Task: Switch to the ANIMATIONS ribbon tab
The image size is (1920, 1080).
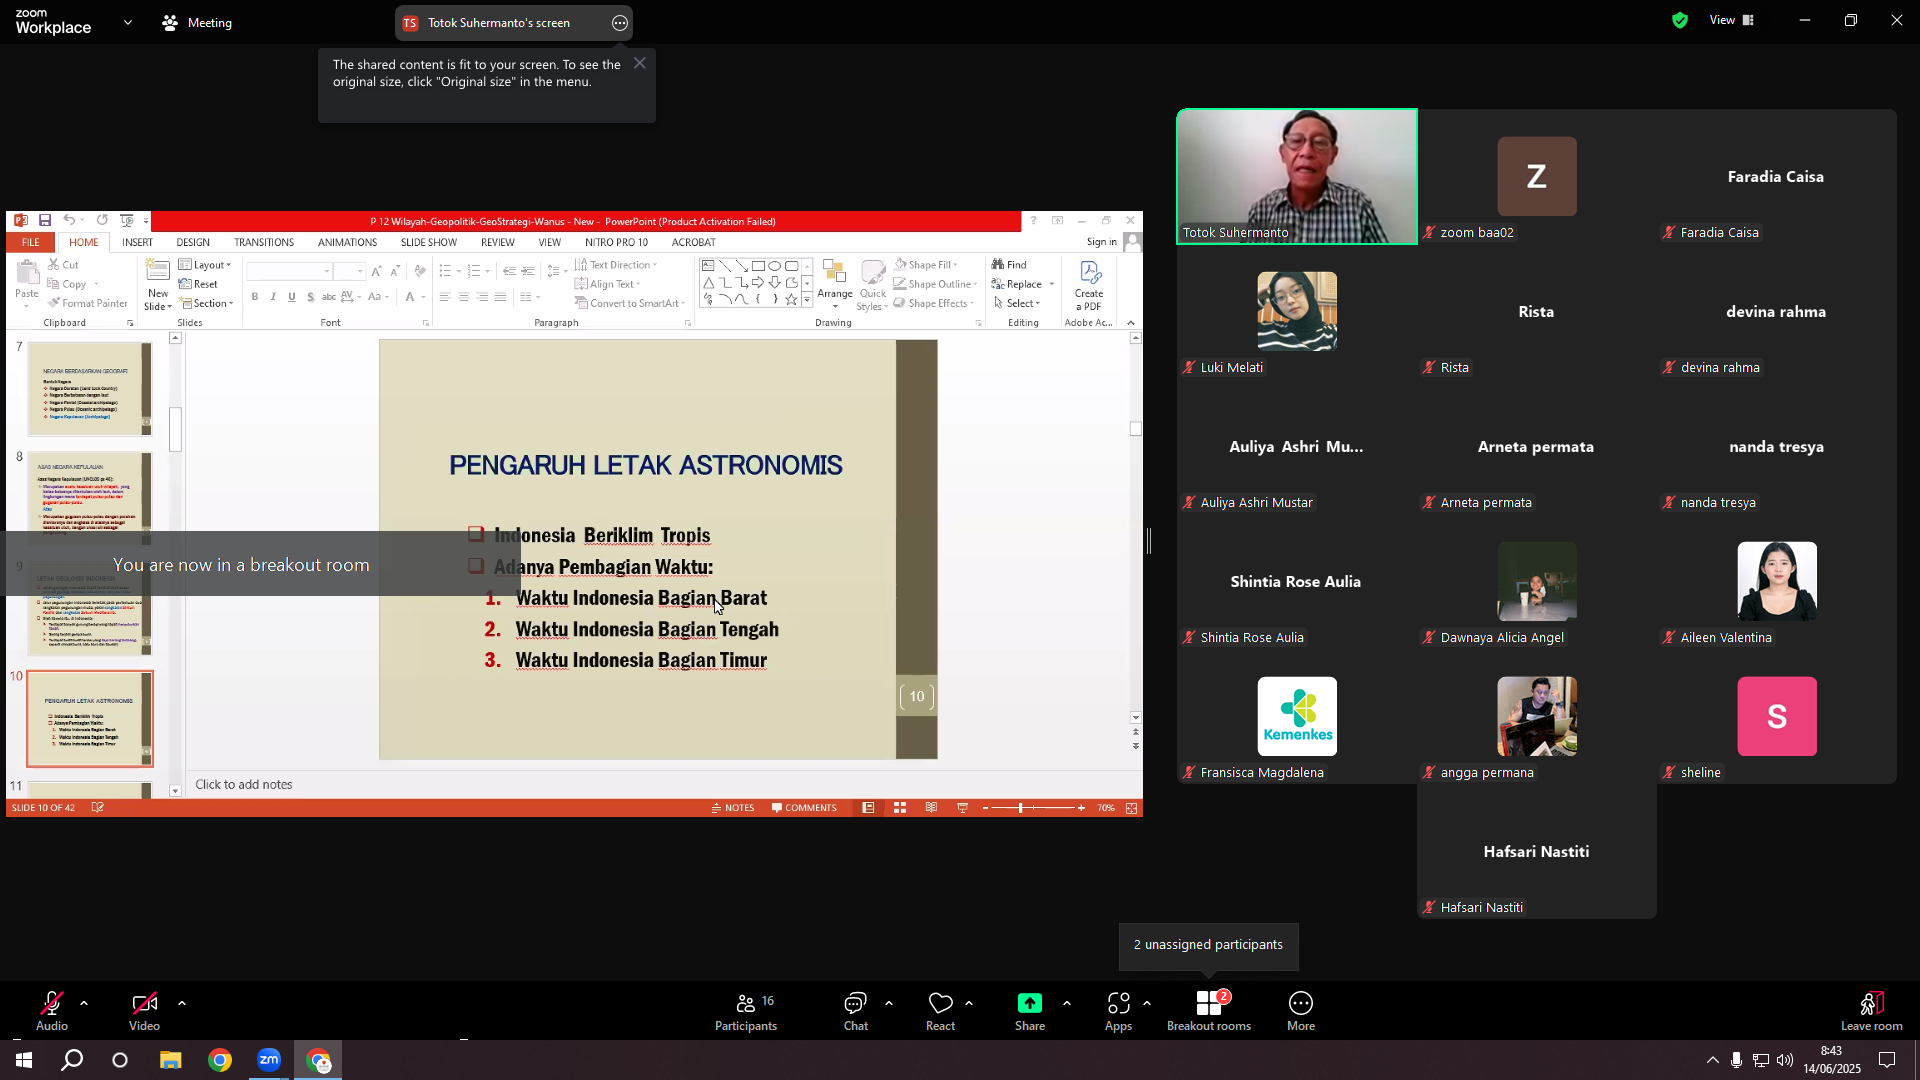Action: point(347,242)
